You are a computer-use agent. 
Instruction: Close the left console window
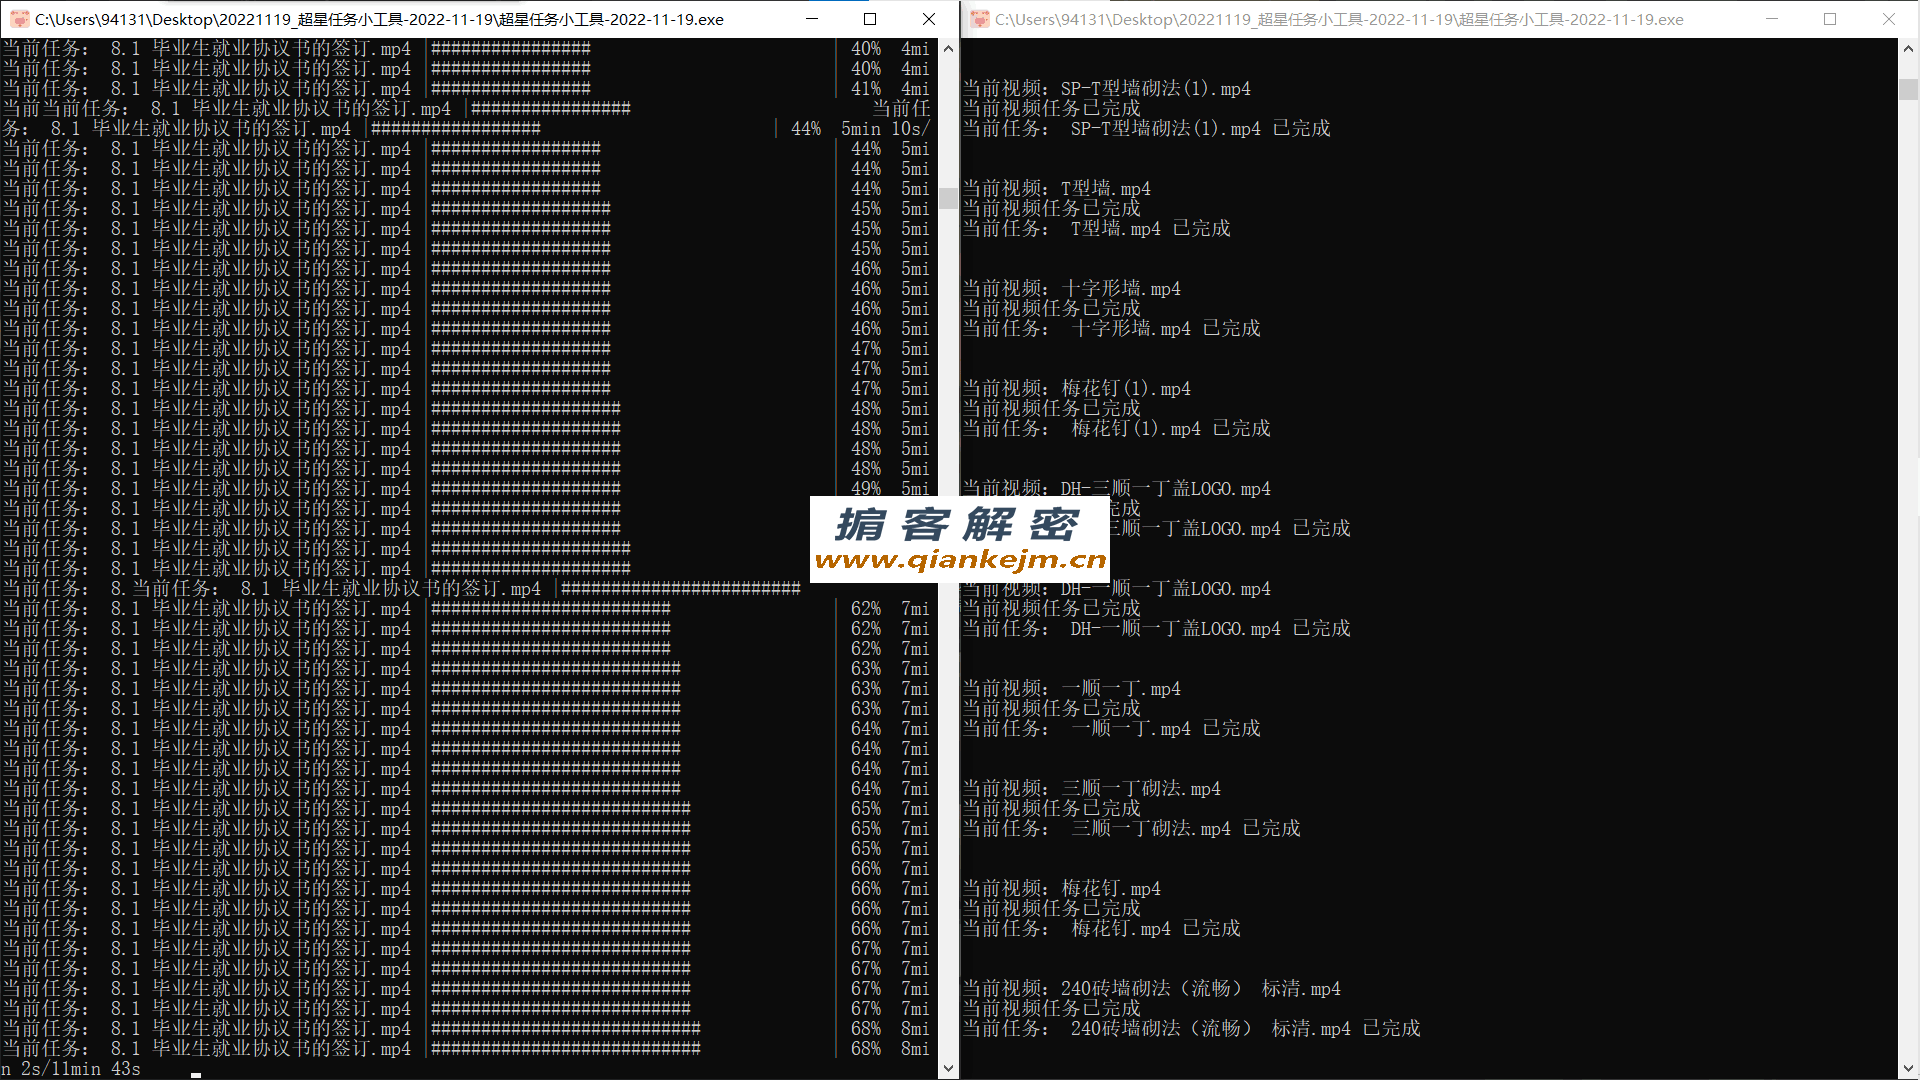pos(929,19)
